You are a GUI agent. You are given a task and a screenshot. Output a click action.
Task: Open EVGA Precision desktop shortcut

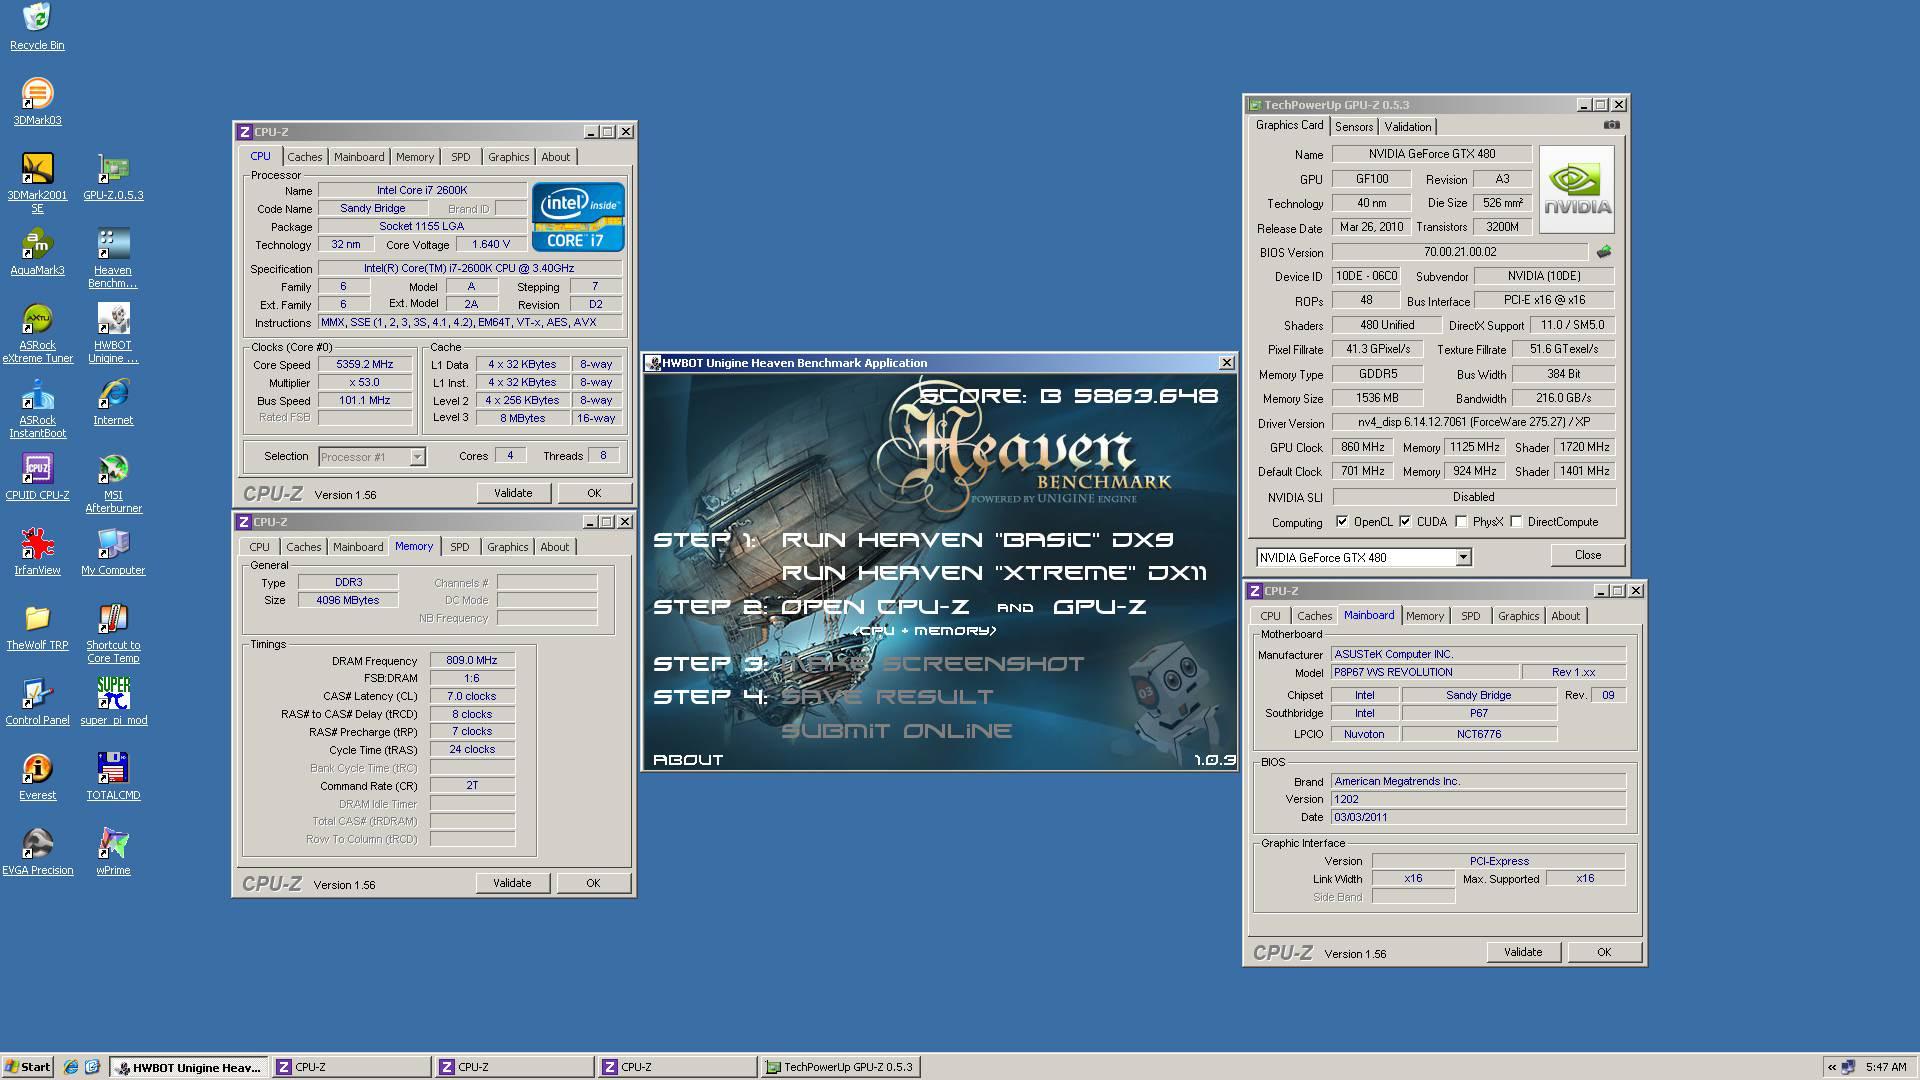click(x=37, y=851)
